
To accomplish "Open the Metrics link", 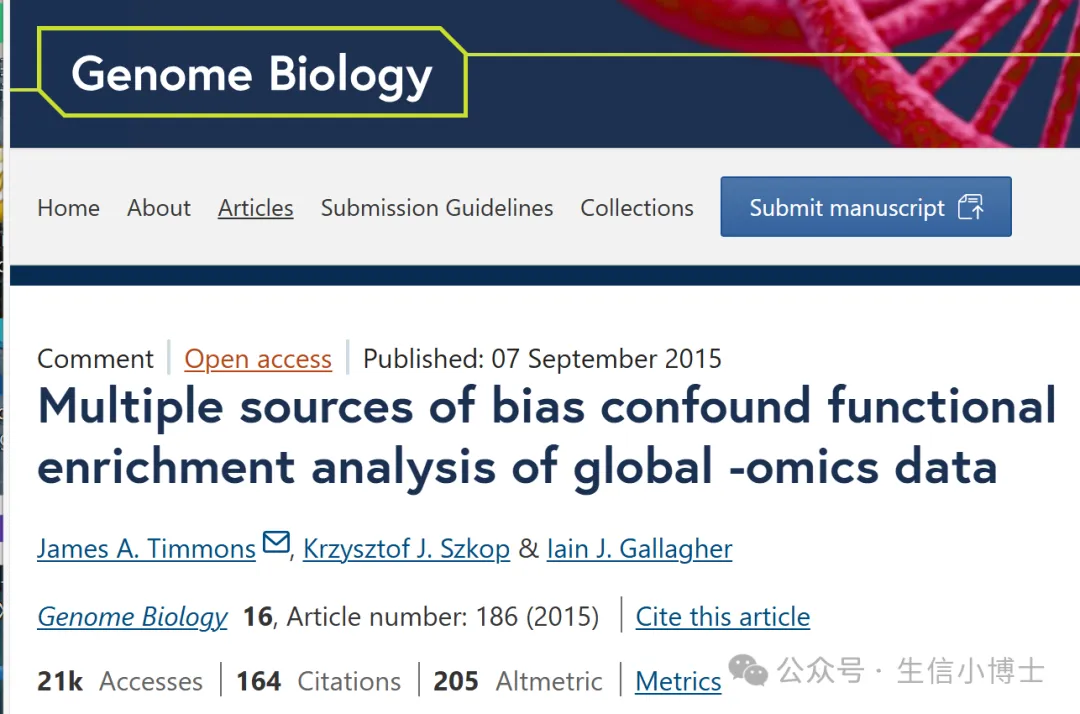I will (x=678, y=682).
